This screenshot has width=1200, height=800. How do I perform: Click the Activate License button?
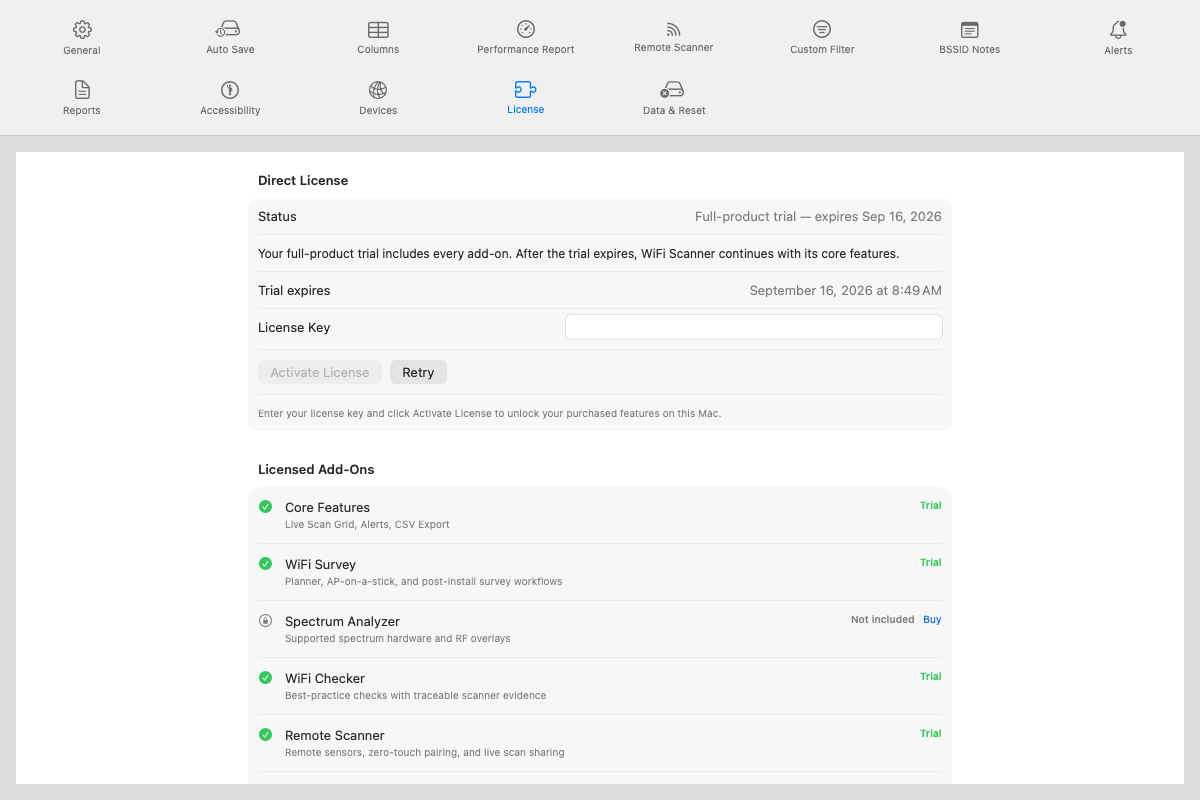pos(320,372)
